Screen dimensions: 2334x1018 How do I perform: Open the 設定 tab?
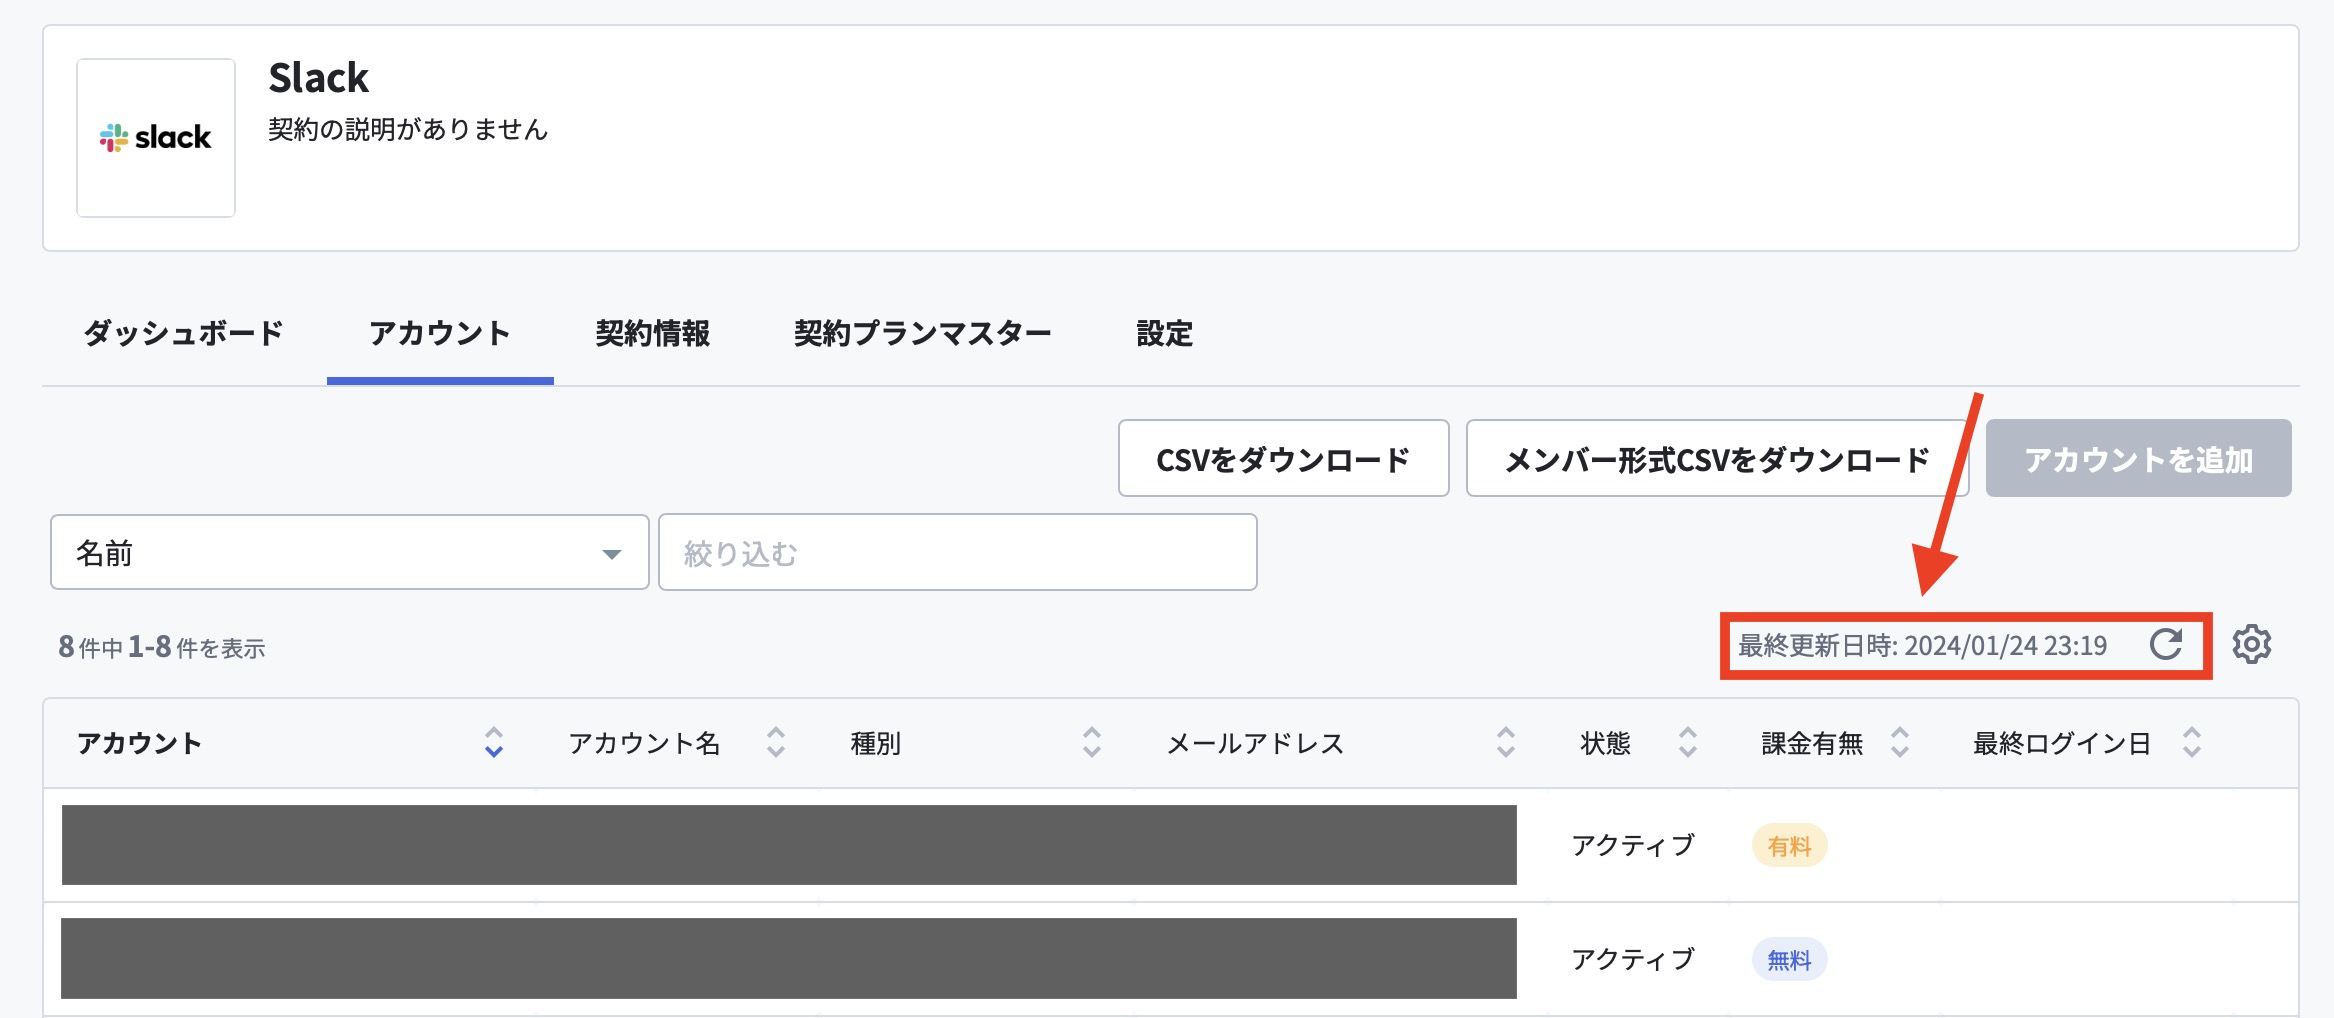(x=1165, y=334)
